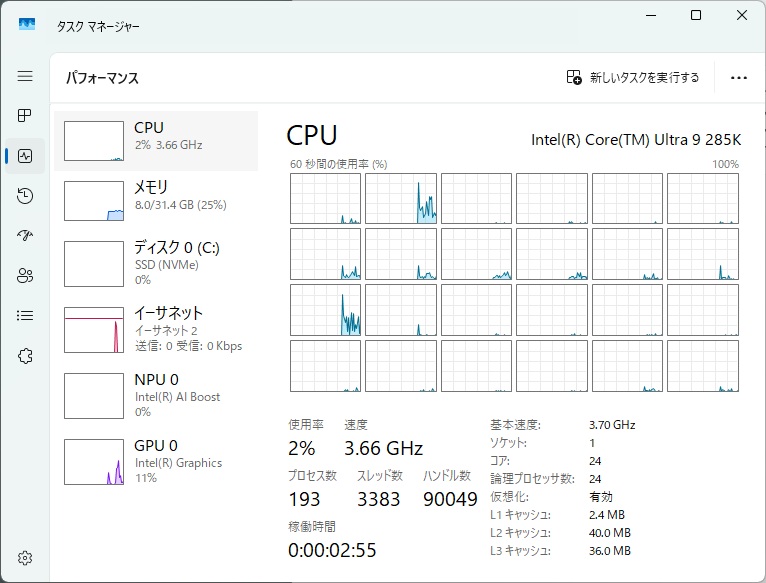Select ディスク 0 (C:) item

point(155,262)
